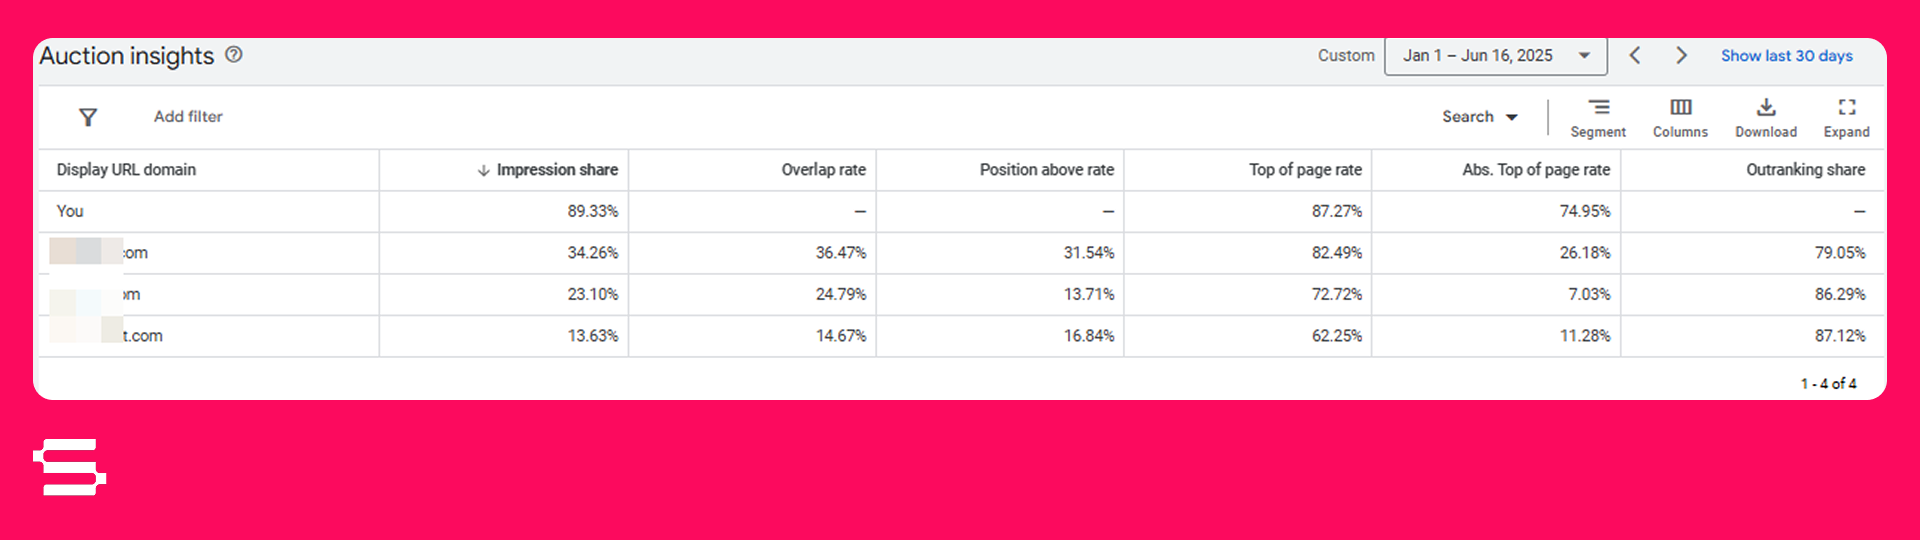
Task: Expand the table to full screen
Action: (x=1846, y=117)
